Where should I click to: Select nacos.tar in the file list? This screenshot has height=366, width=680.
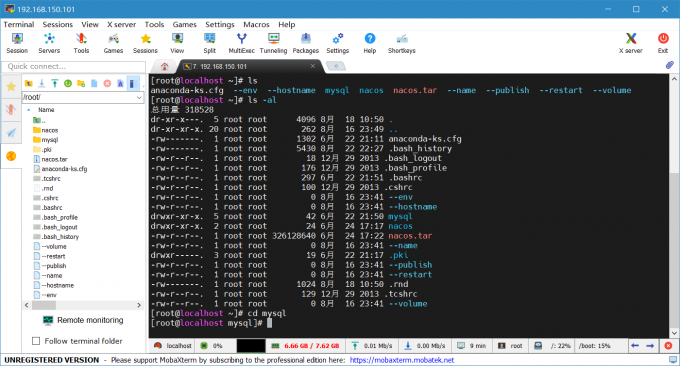[x=54, y=159]
